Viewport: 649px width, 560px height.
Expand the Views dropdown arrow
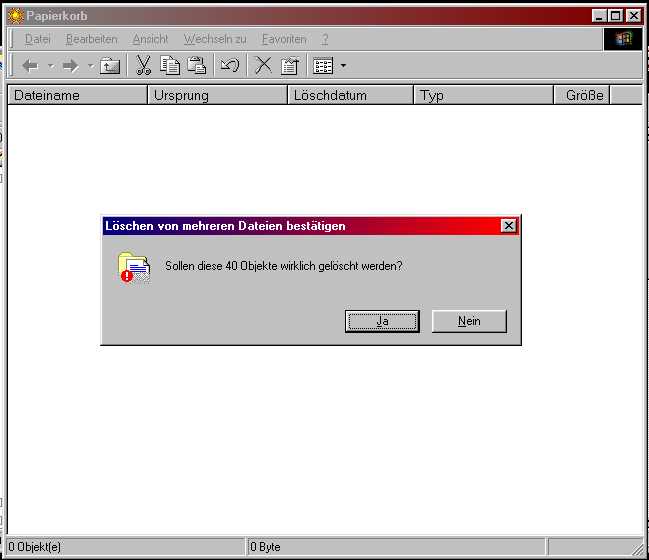pos(343,66)
